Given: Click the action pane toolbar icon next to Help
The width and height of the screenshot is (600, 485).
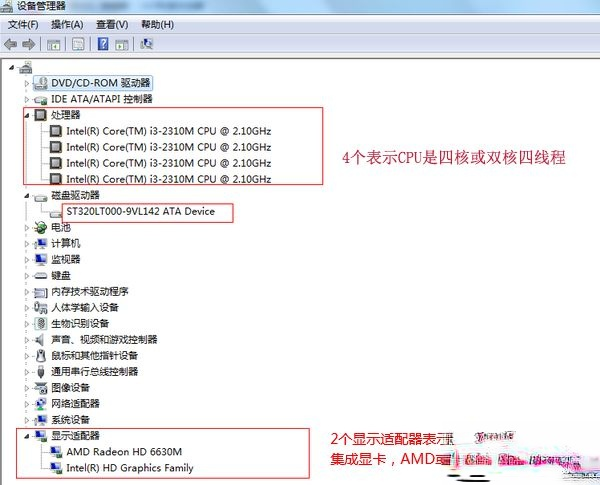Looking at the screenshot, I should point(122,44).
